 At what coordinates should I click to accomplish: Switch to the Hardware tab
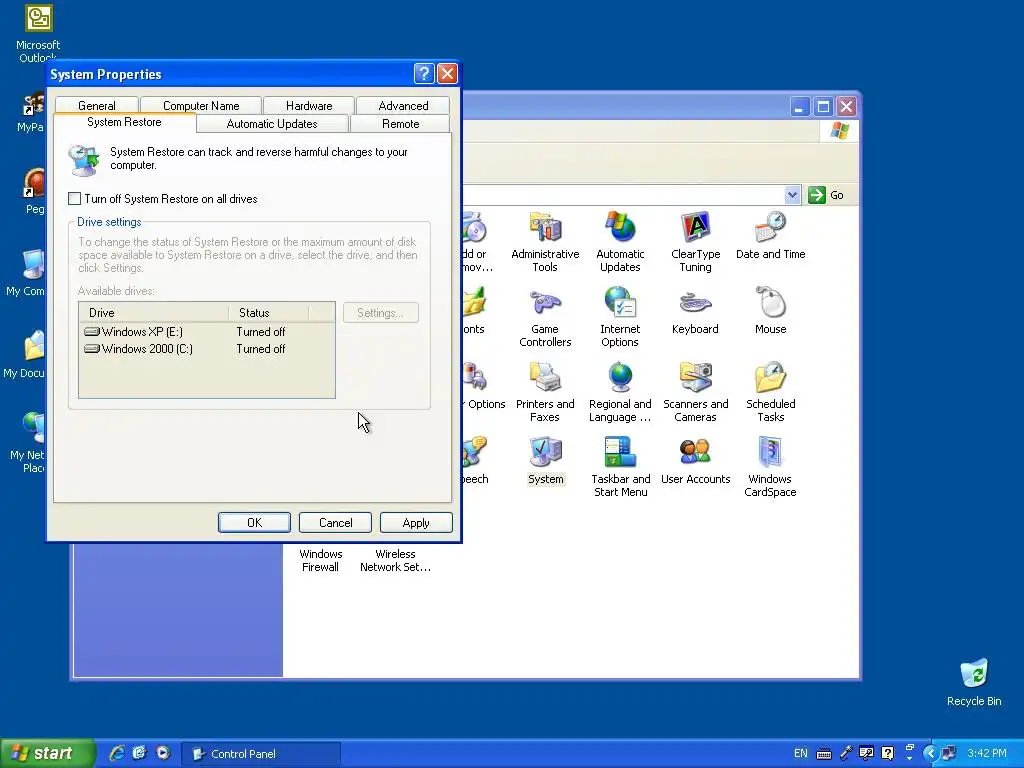309,105
